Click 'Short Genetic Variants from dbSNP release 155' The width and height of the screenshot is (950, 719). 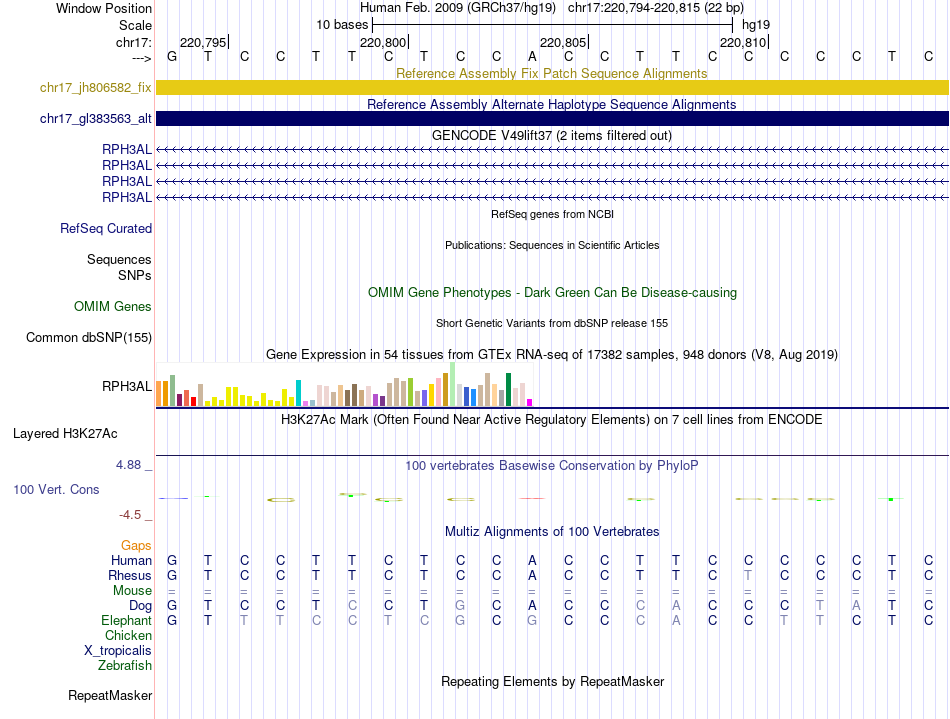552,323
